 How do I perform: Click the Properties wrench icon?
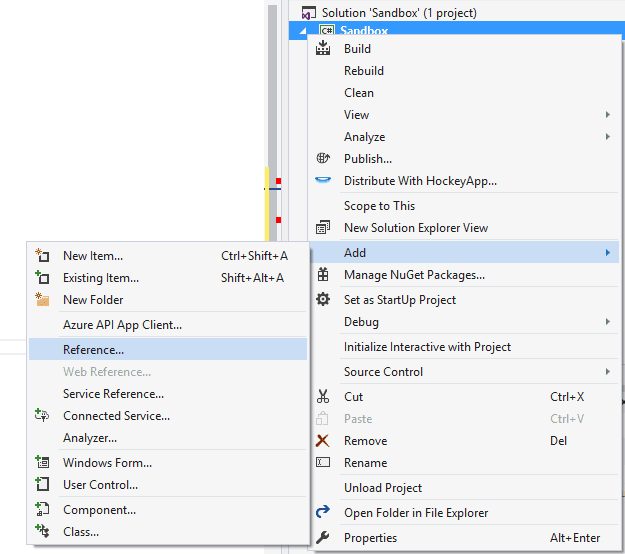[323, 538]
